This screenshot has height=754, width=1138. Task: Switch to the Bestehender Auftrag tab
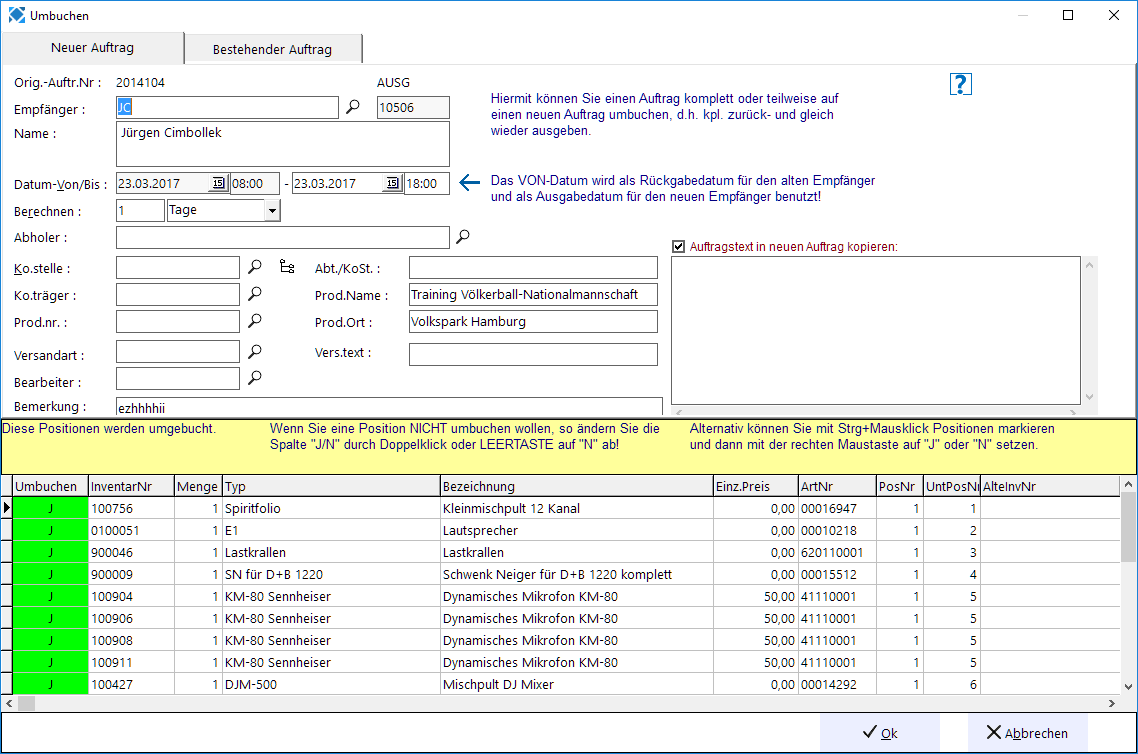[x=272, y=49]
